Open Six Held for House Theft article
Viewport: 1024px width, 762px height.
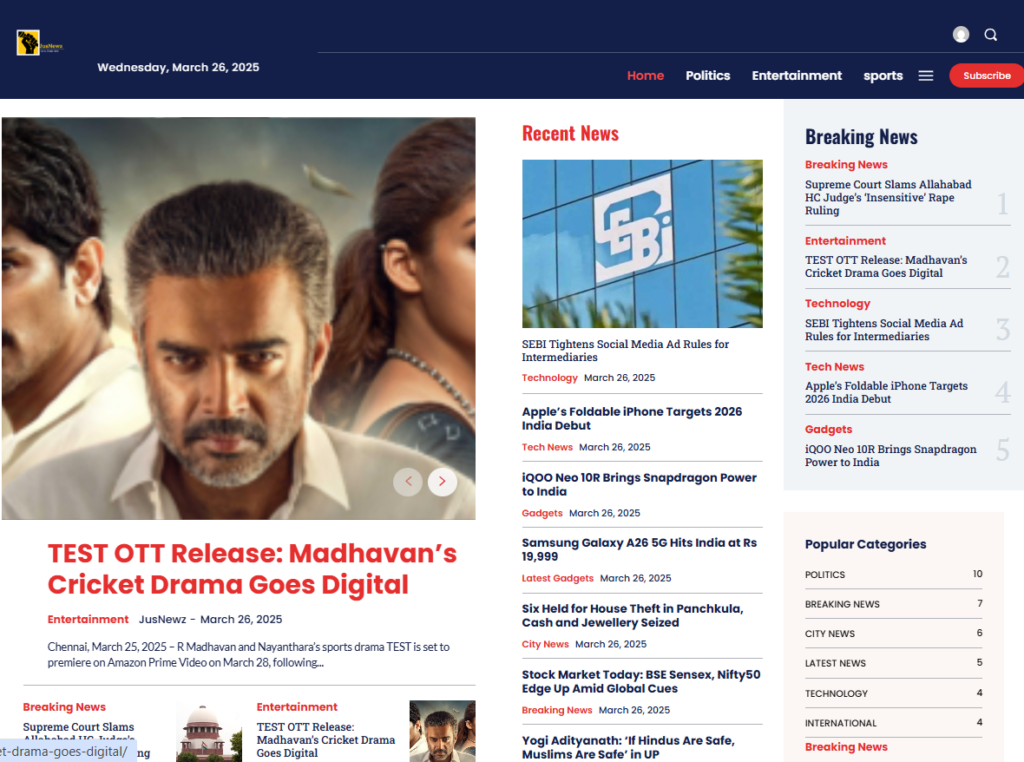(632, 616)
